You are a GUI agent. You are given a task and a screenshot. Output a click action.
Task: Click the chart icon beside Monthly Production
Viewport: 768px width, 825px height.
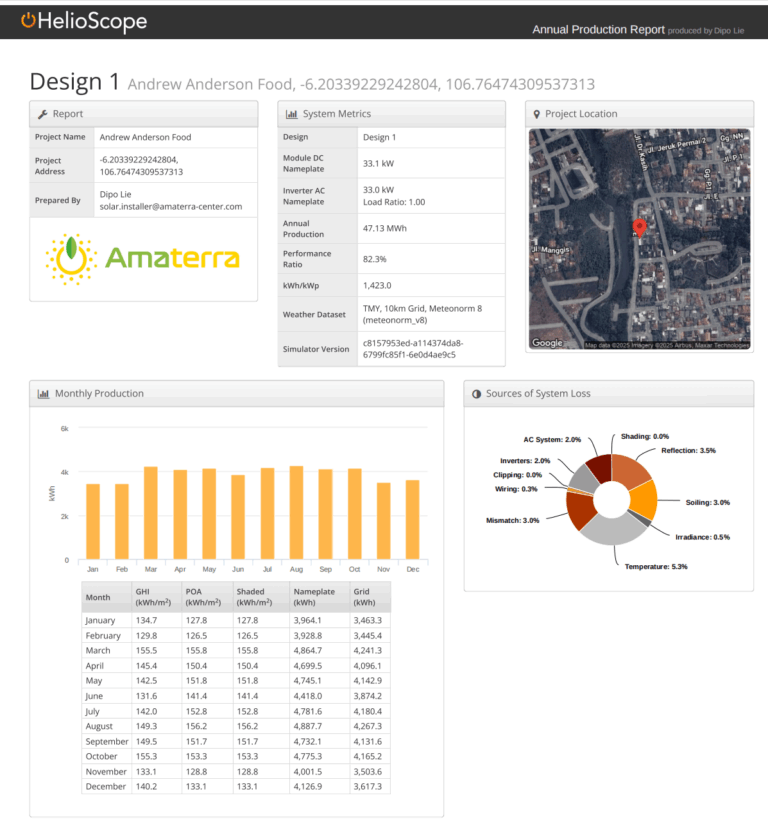(43, 394)
